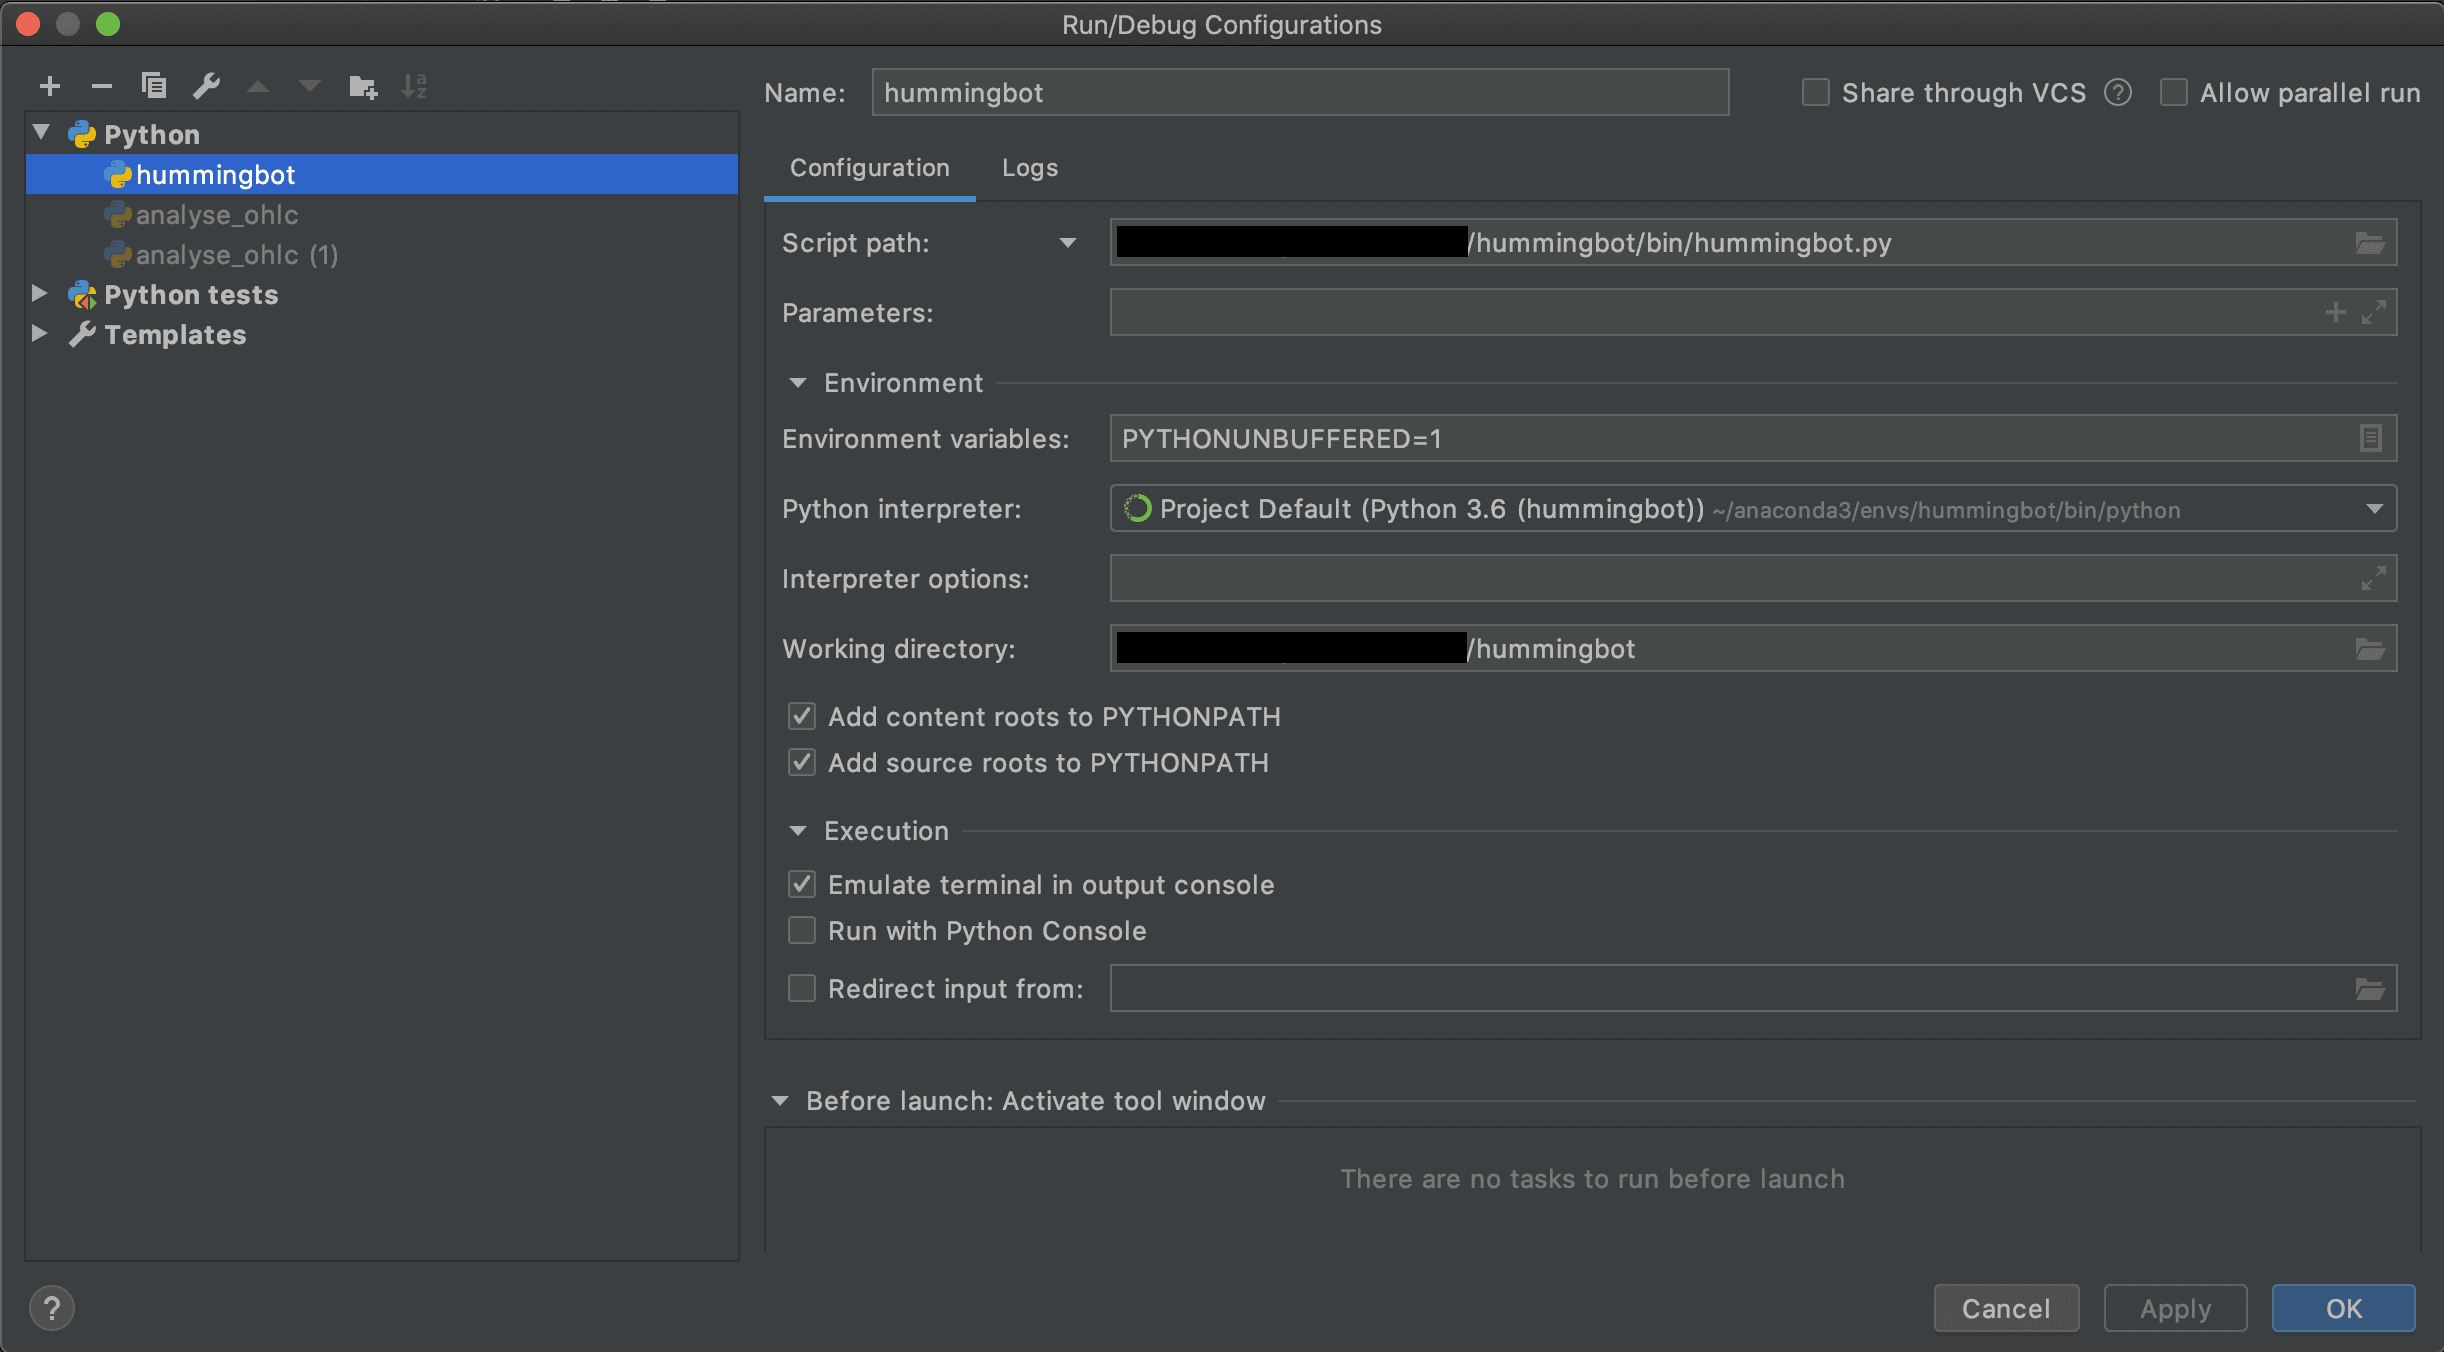
Task: Select the Python tests group
Action: click(x=382, y=294)
